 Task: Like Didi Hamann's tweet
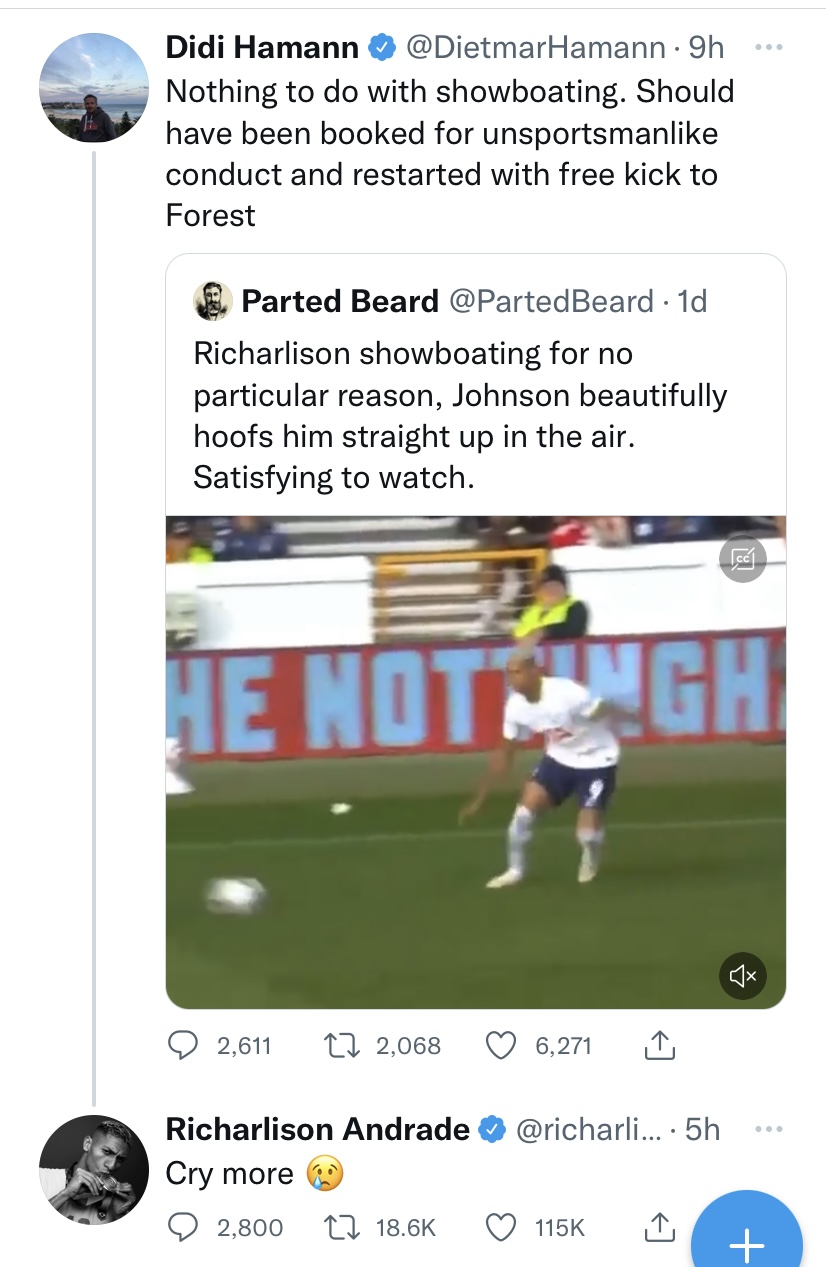499,1046
